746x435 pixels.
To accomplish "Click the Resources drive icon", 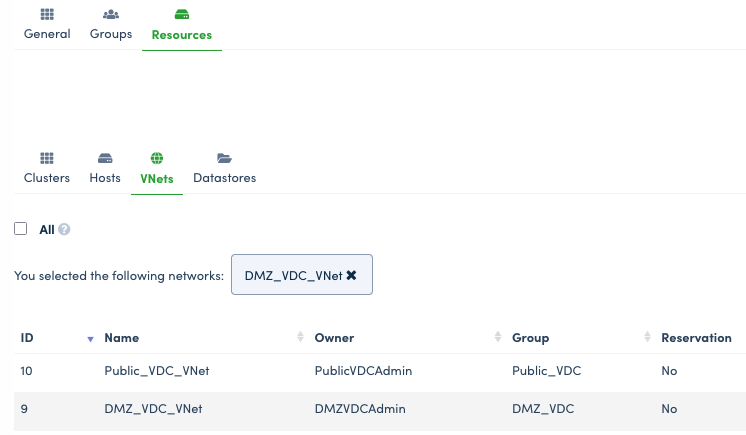I will click(x=181, y=16).
